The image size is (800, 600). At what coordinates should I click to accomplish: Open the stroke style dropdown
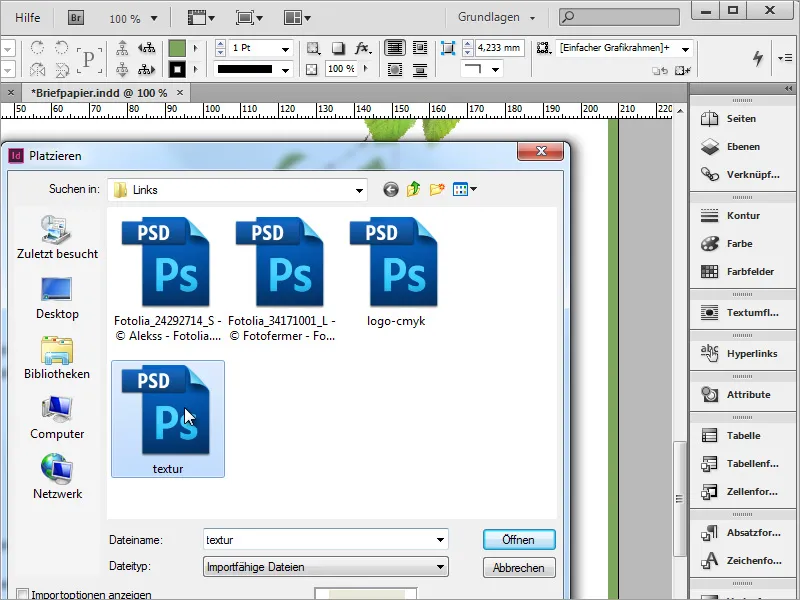285,69
